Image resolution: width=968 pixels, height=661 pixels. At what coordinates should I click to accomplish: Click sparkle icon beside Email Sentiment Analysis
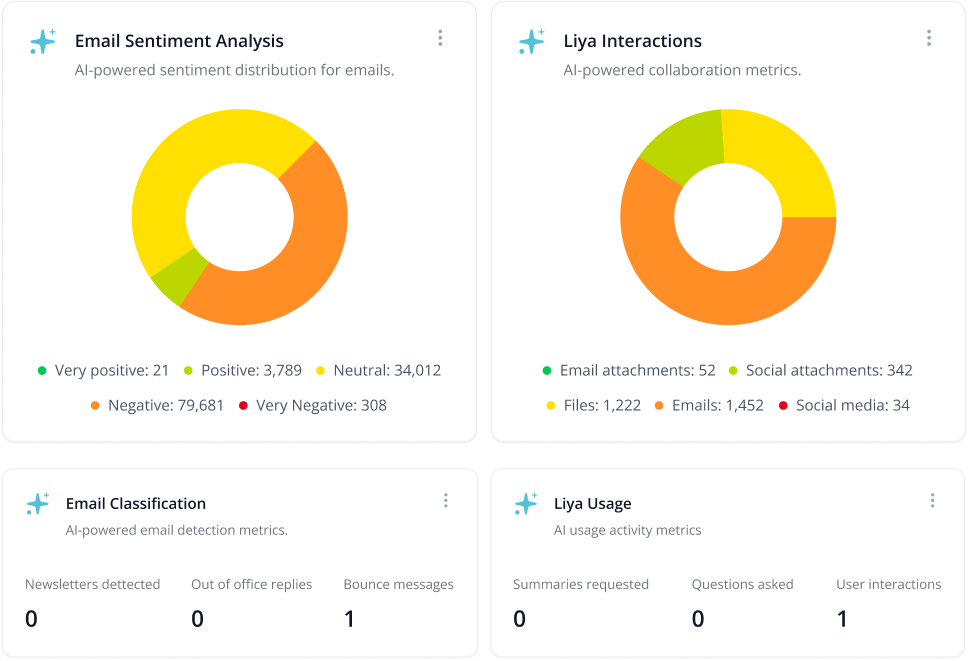(43, 41)
